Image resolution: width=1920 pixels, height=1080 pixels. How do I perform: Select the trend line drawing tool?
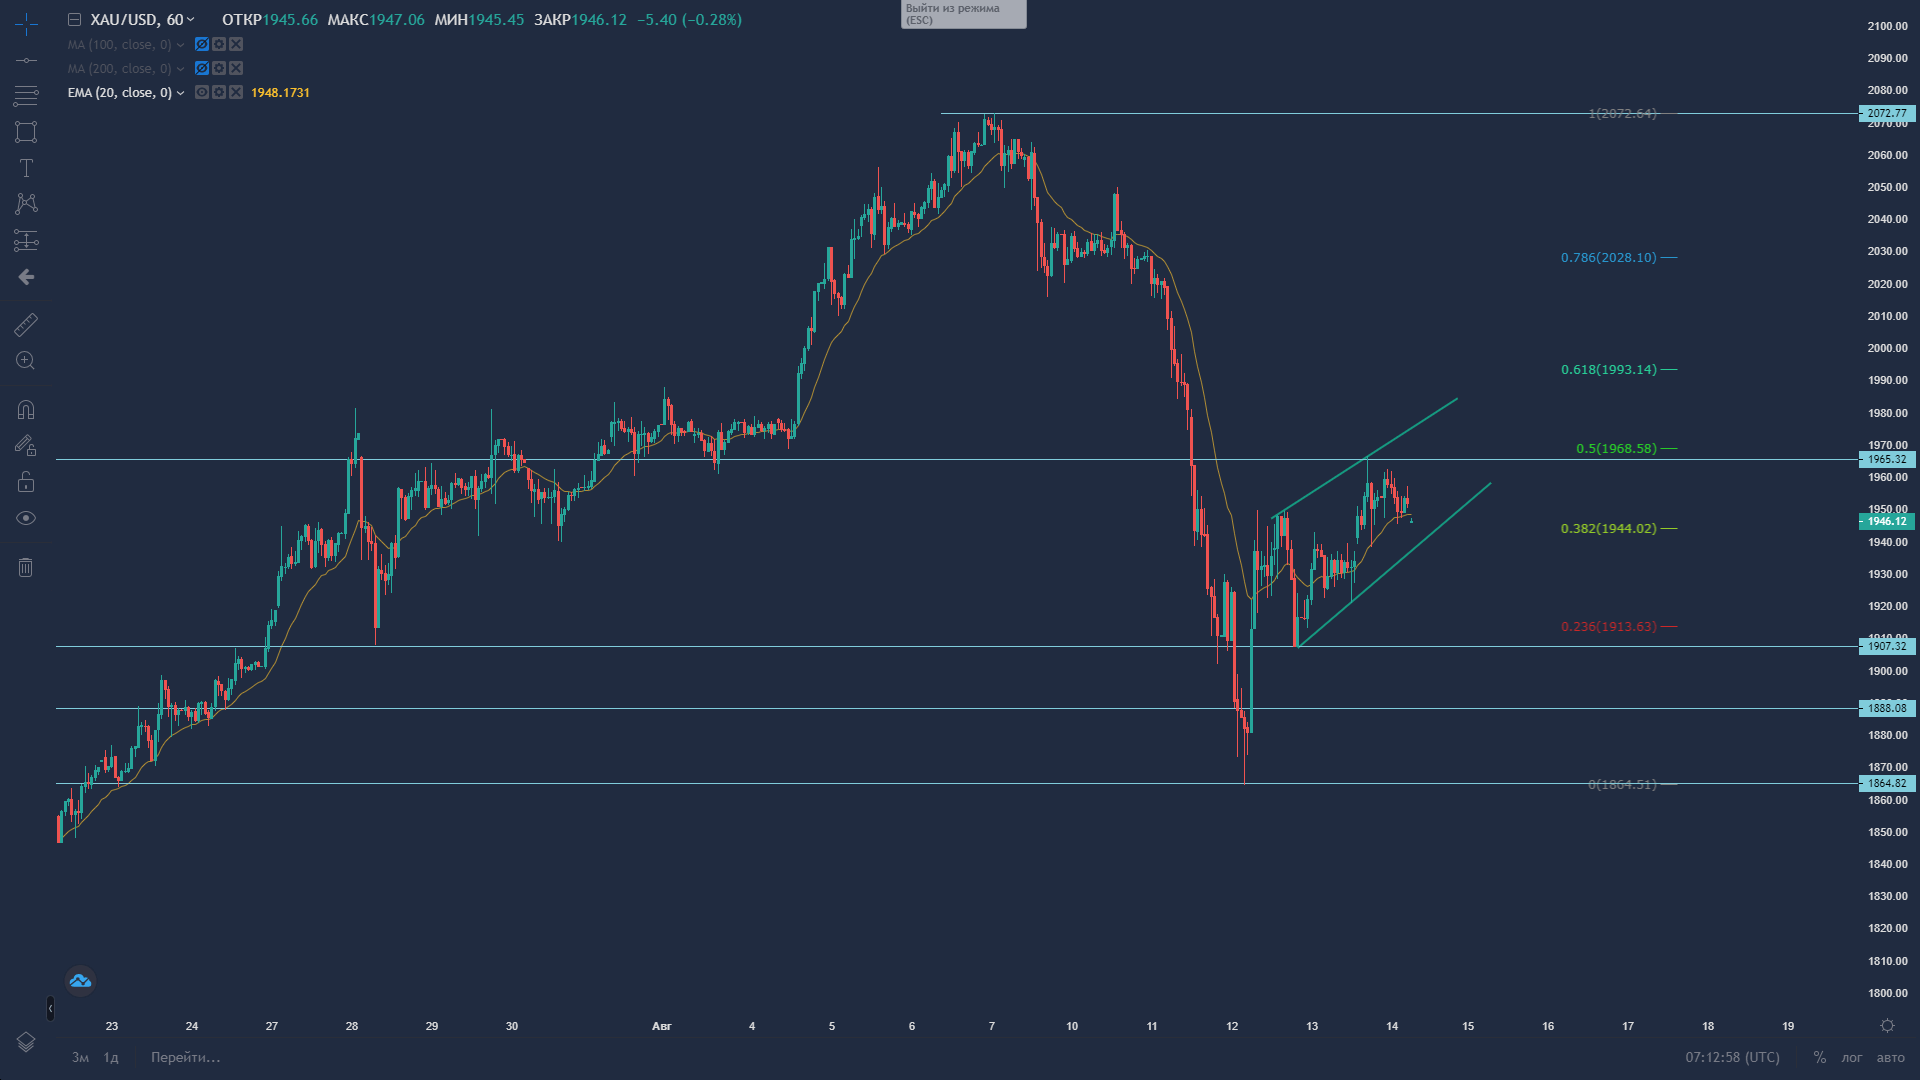coord(26,61)
